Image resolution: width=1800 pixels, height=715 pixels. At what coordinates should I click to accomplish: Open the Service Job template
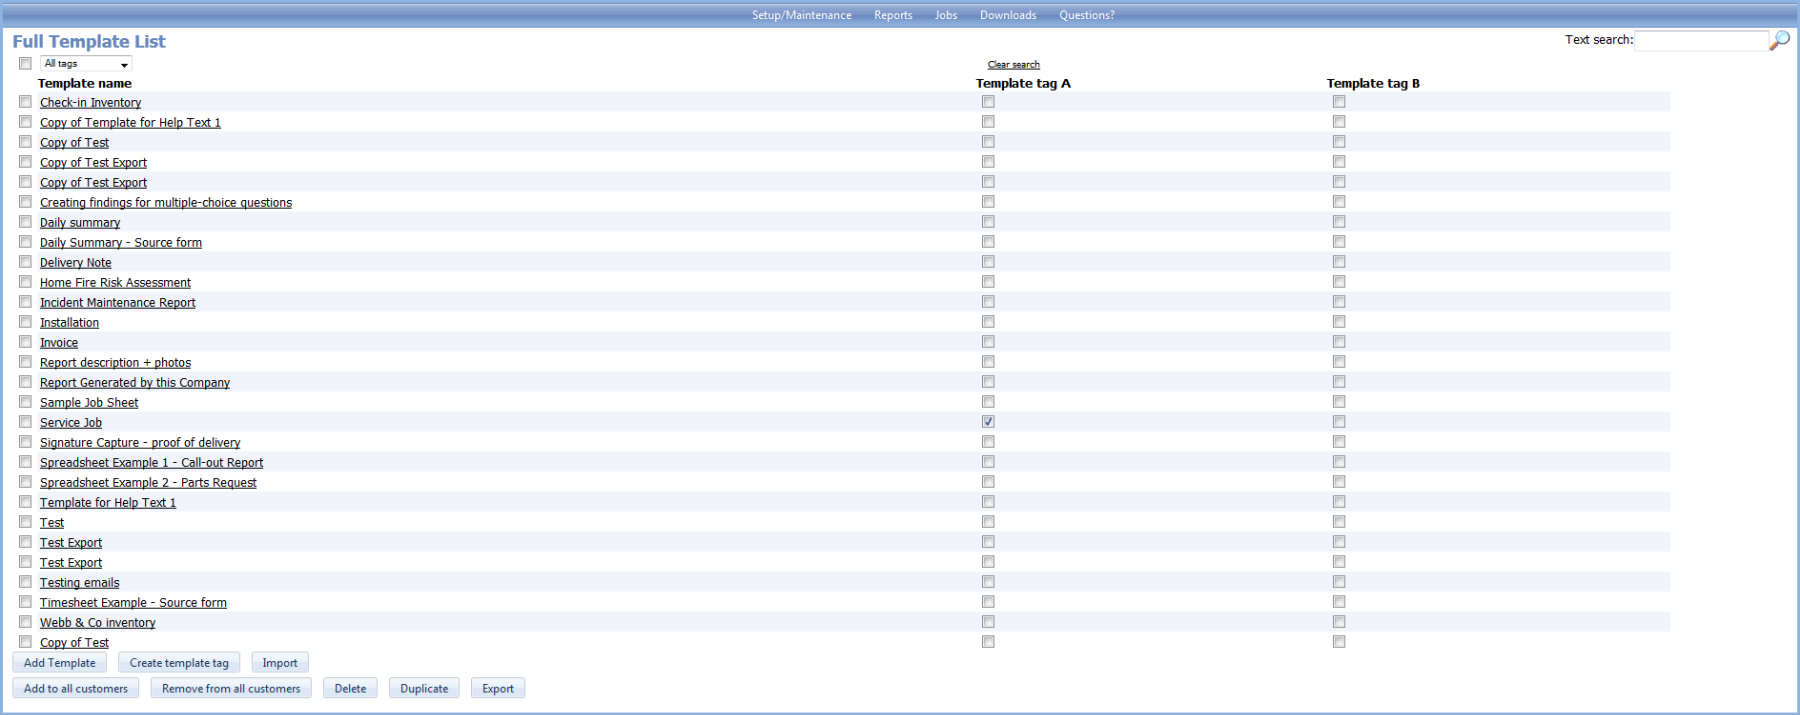[71, 423]
